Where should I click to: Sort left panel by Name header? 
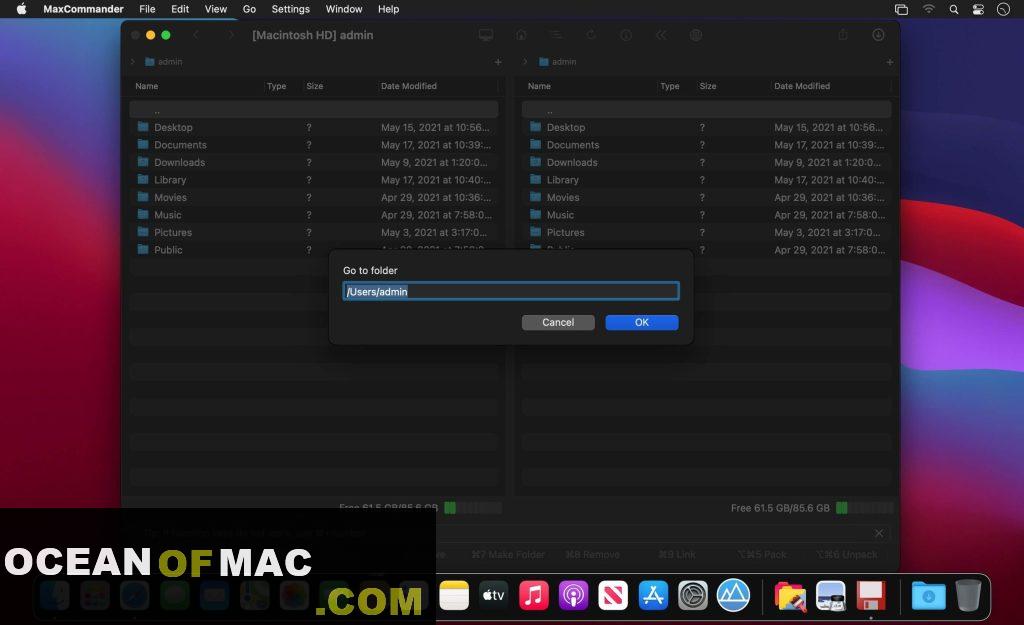click(147, 86)
